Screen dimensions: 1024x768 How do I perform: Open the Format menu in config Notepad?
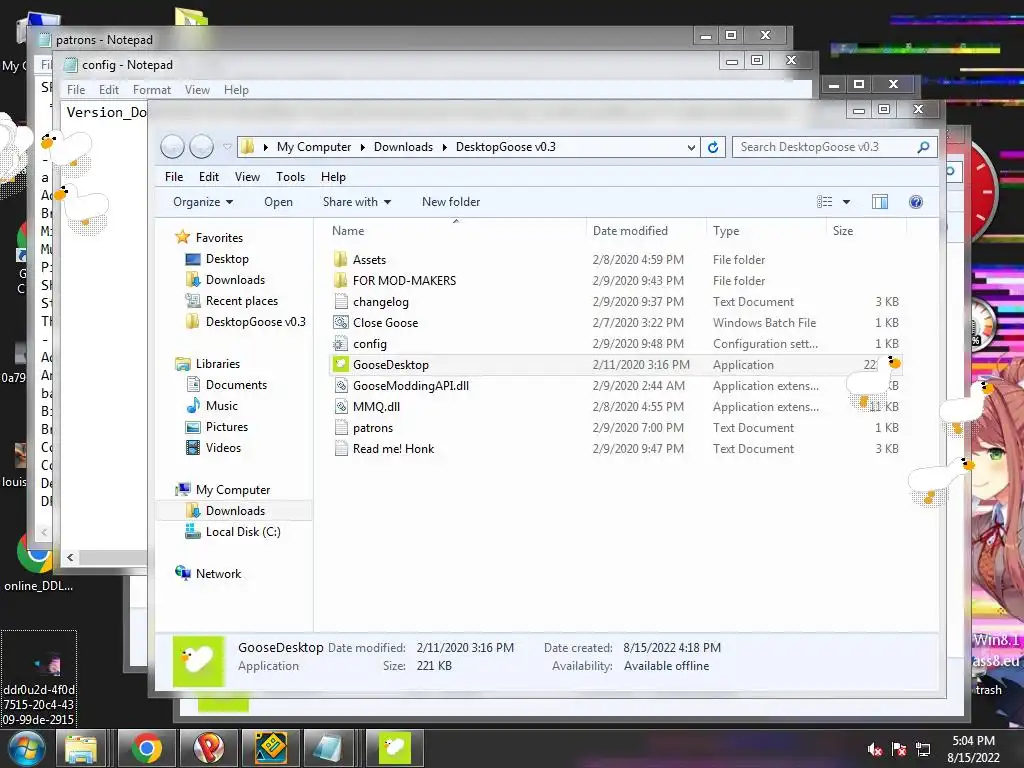click(152, 90)
